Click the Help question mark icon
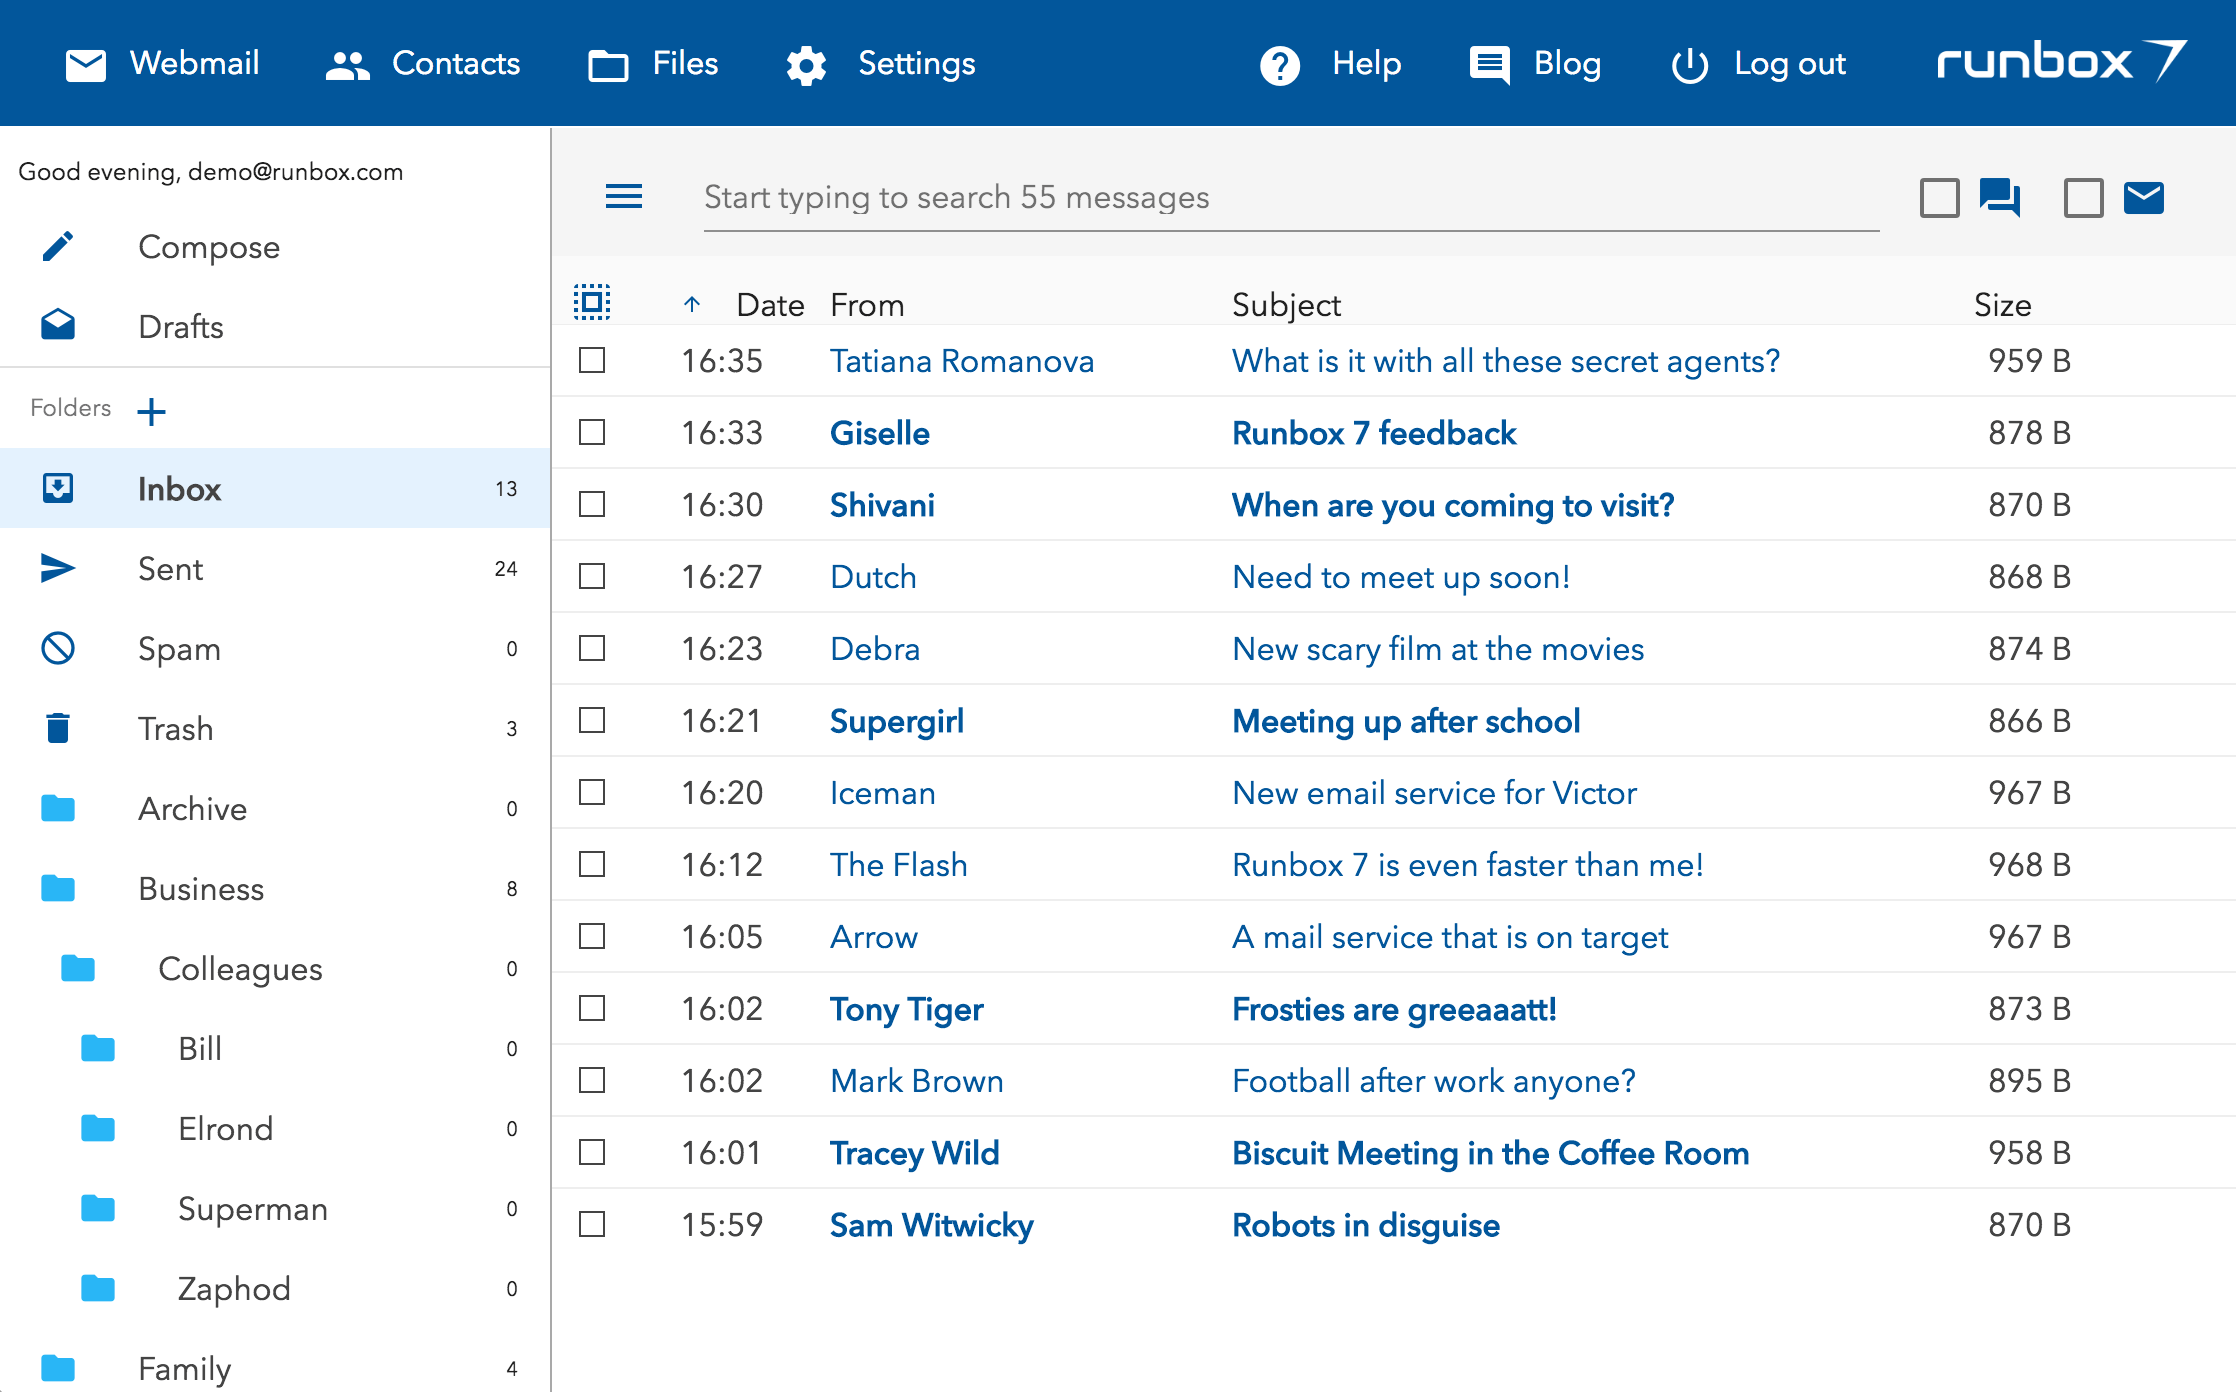 1280,64
